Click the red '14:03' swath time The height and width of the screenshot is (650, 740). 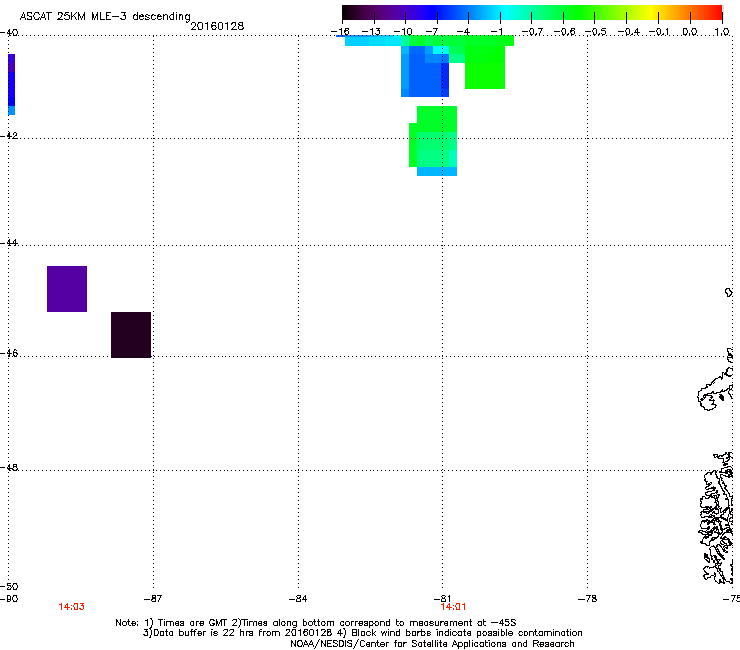pyautogui.click(x=71, y=607)
